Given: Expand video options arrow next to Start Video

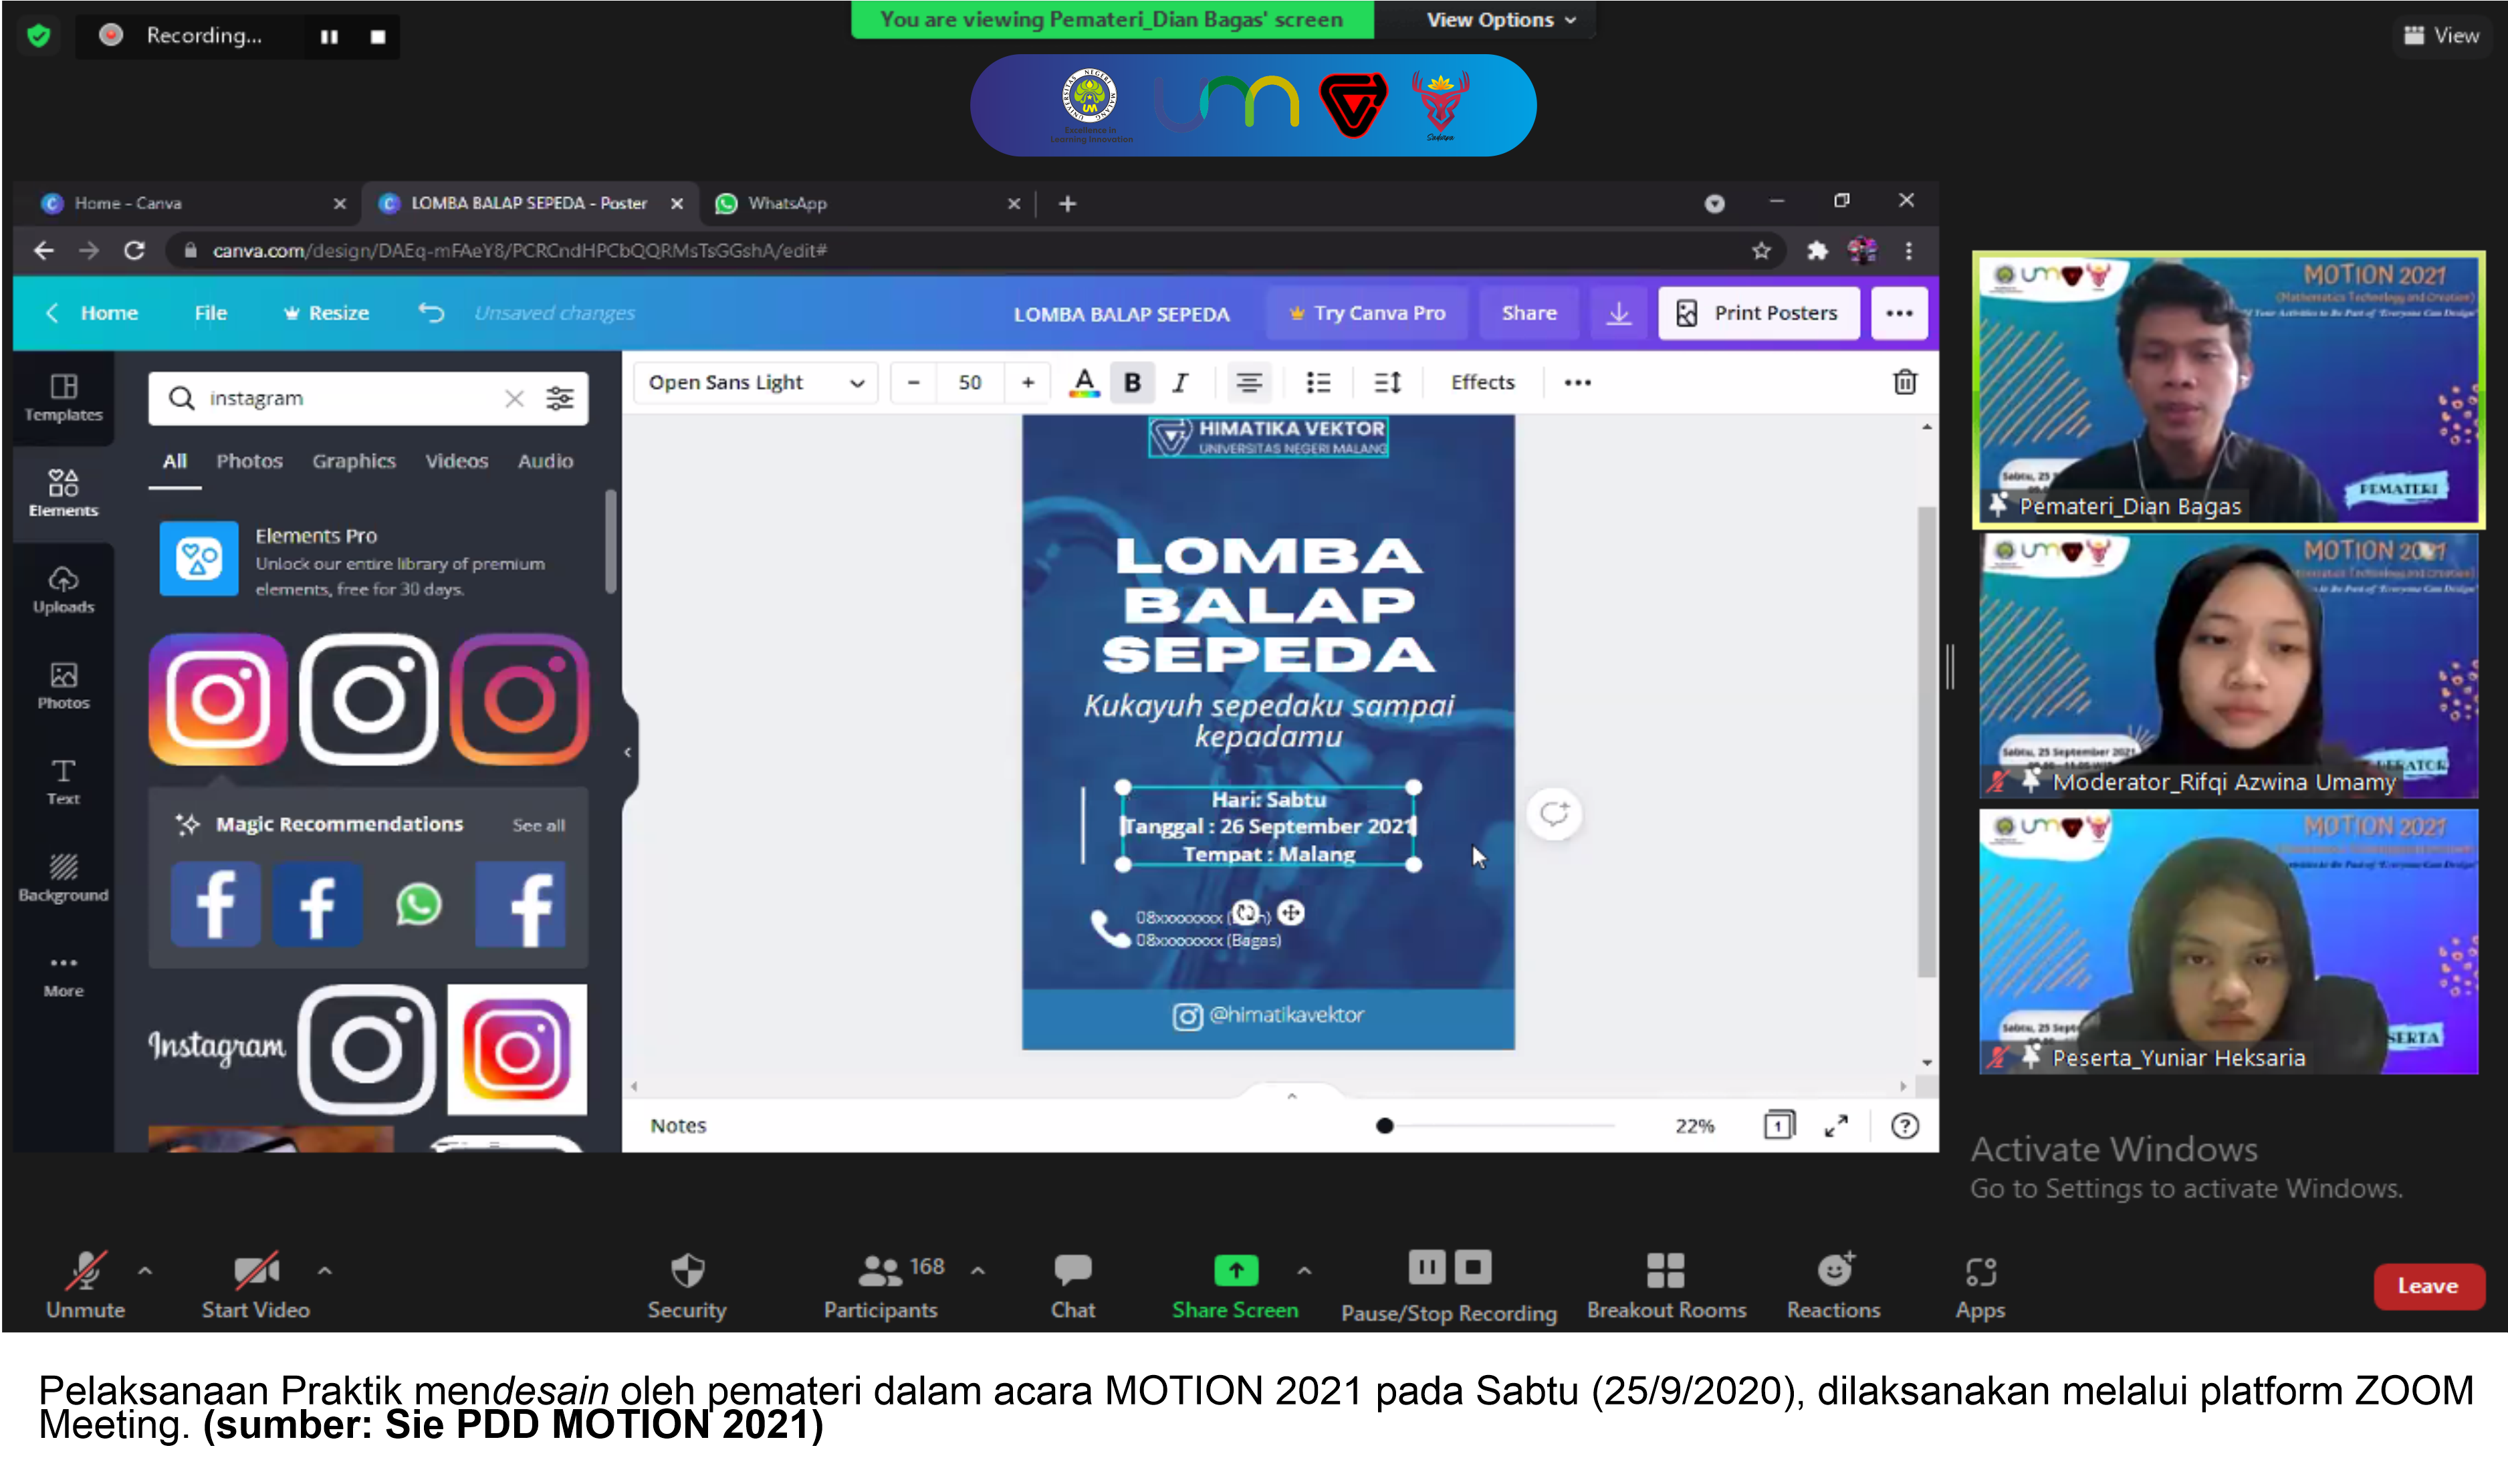Looking at the screenshot, I should coord(324,1271).
